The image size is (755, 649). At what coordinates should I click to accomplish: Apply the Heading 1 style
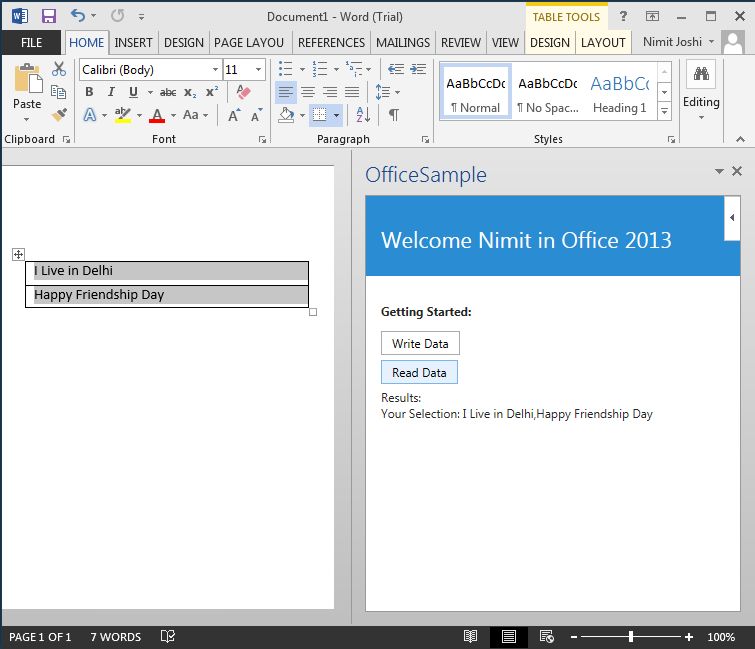pos(620,91)
